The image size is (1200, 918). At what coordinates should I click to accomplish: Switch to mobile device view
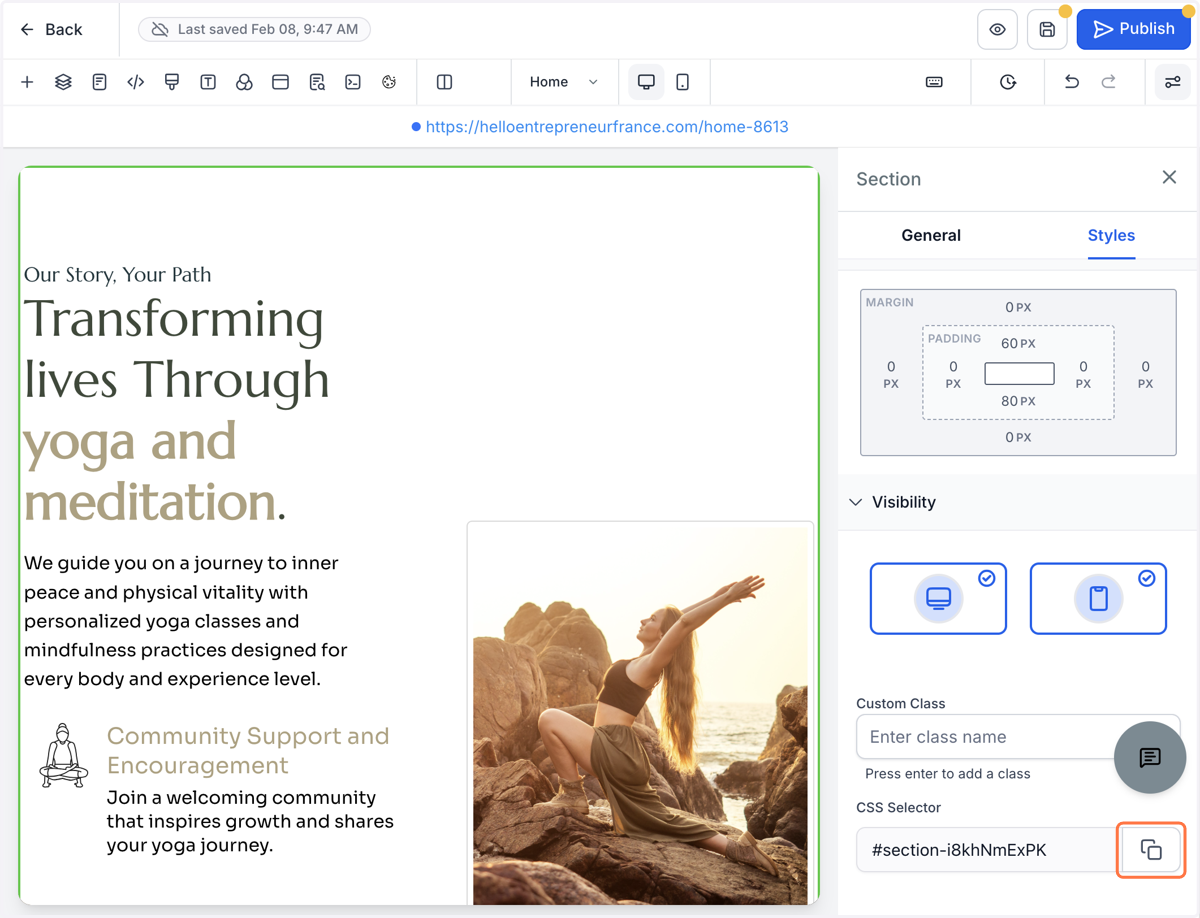coord(682,82)
